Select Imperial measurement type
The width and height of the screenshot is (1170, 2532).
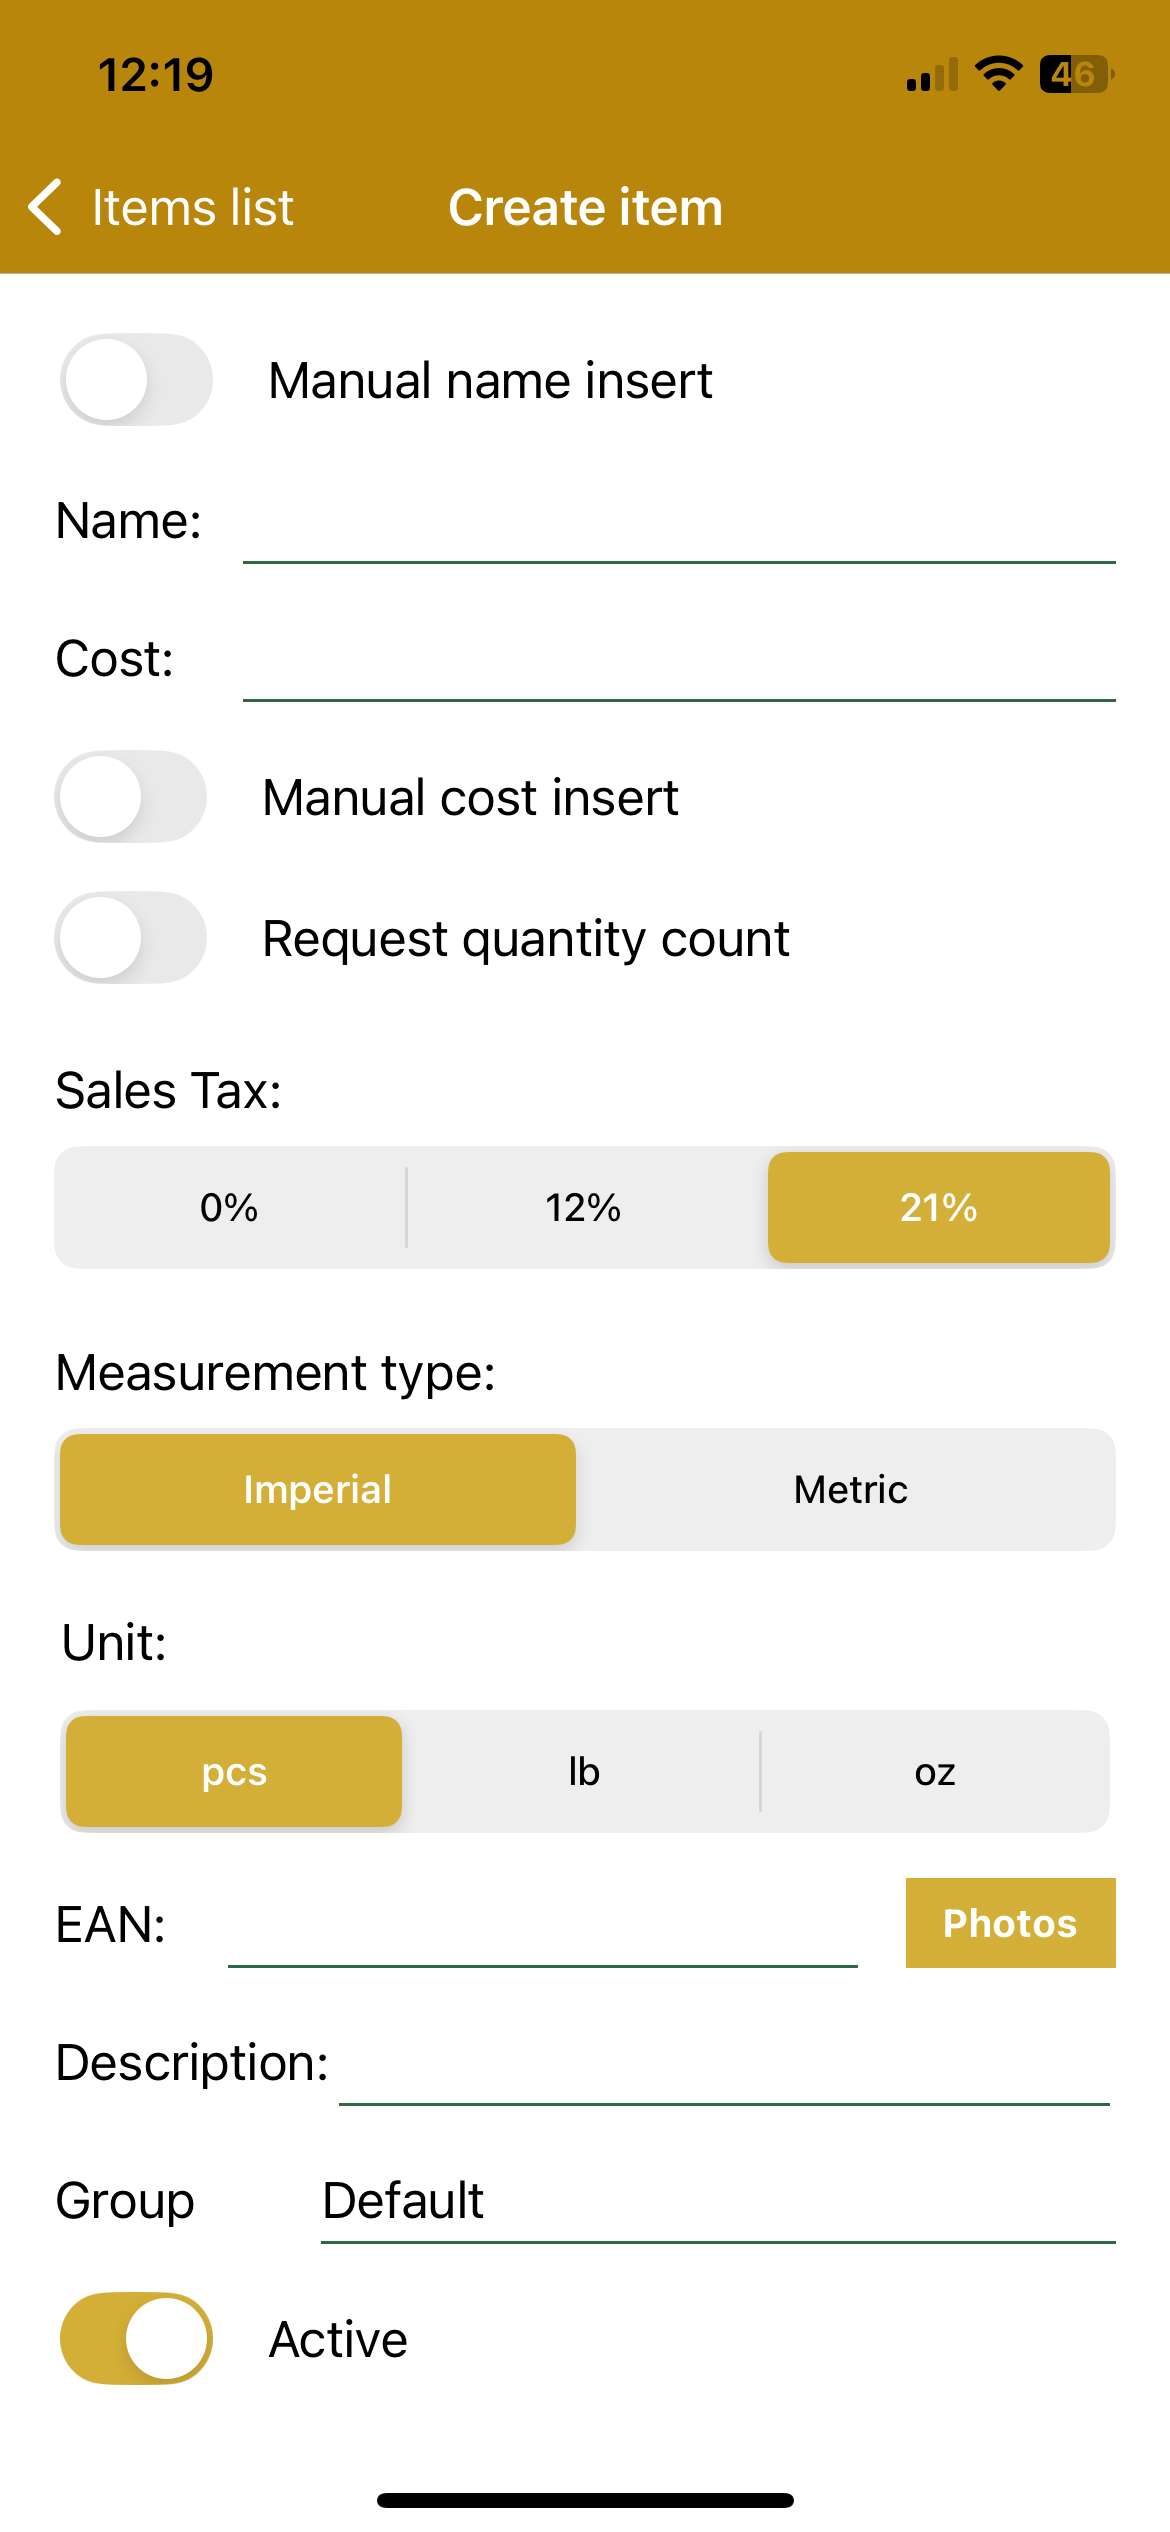point(318,1489)
